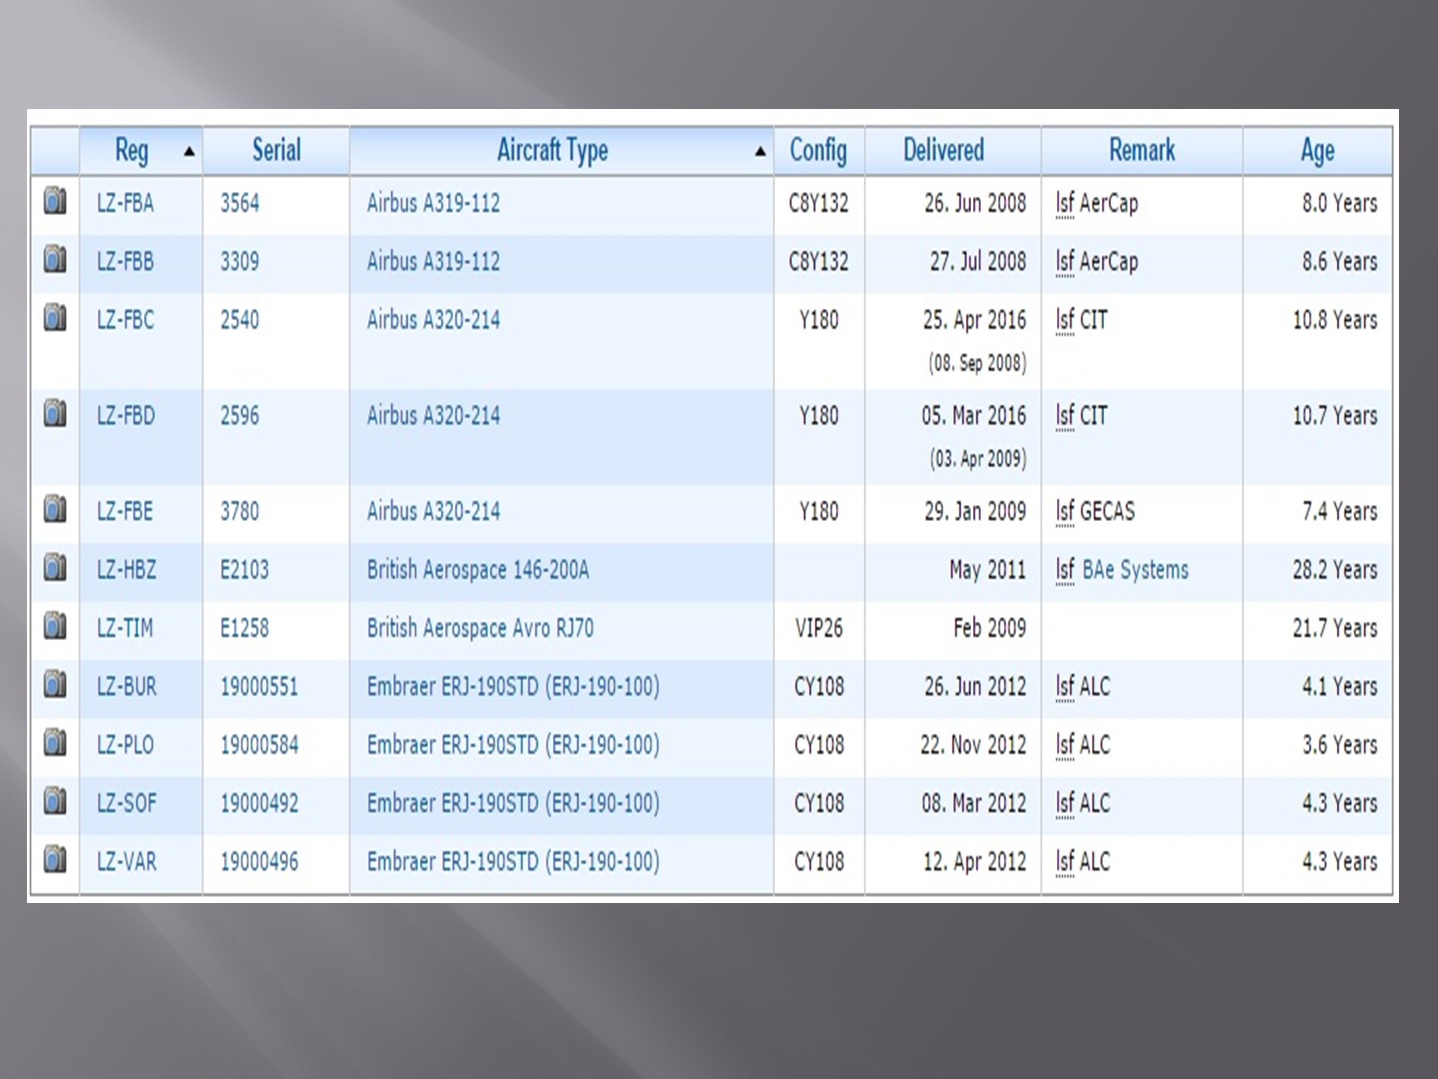Select delivered date 25. Apr 2016

974,320
